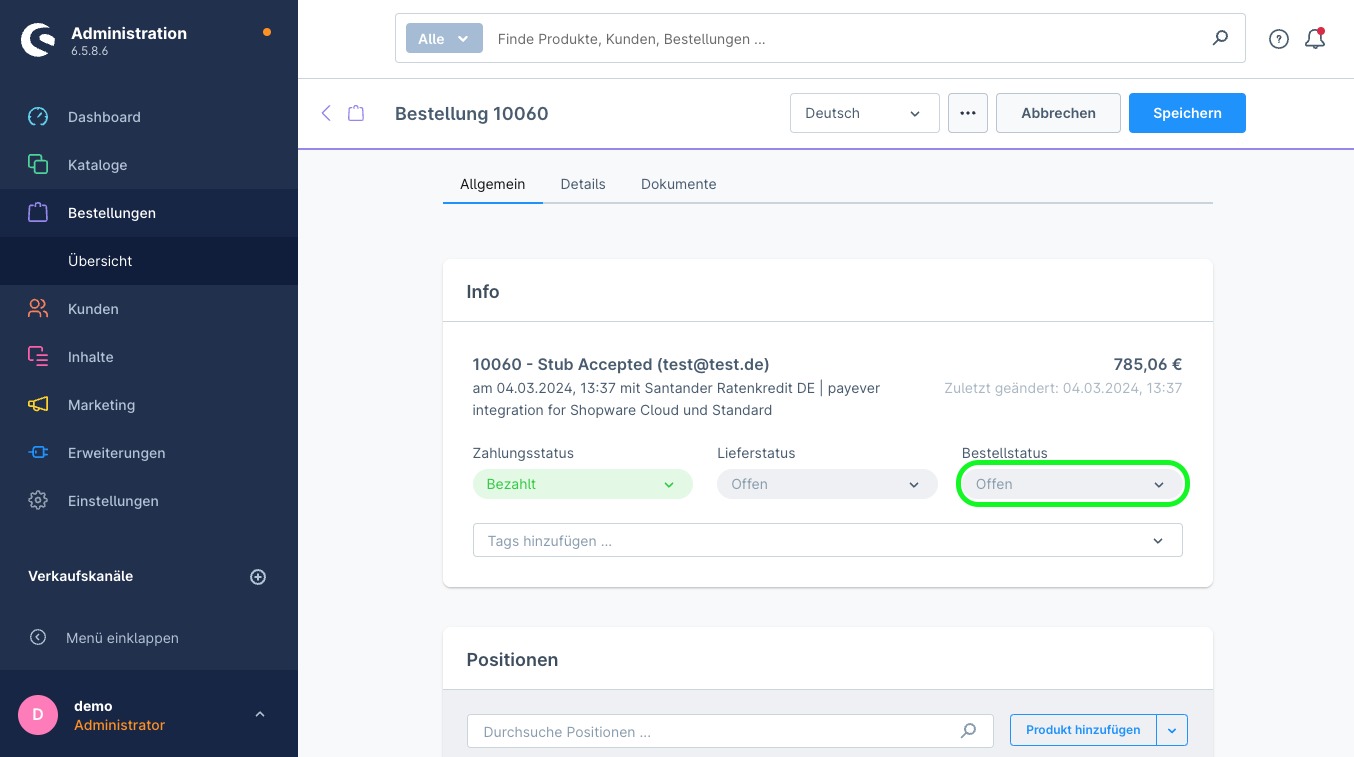Switch to the Details tab
Viewport: 1354px width, 757px height.
click(583, 184)
